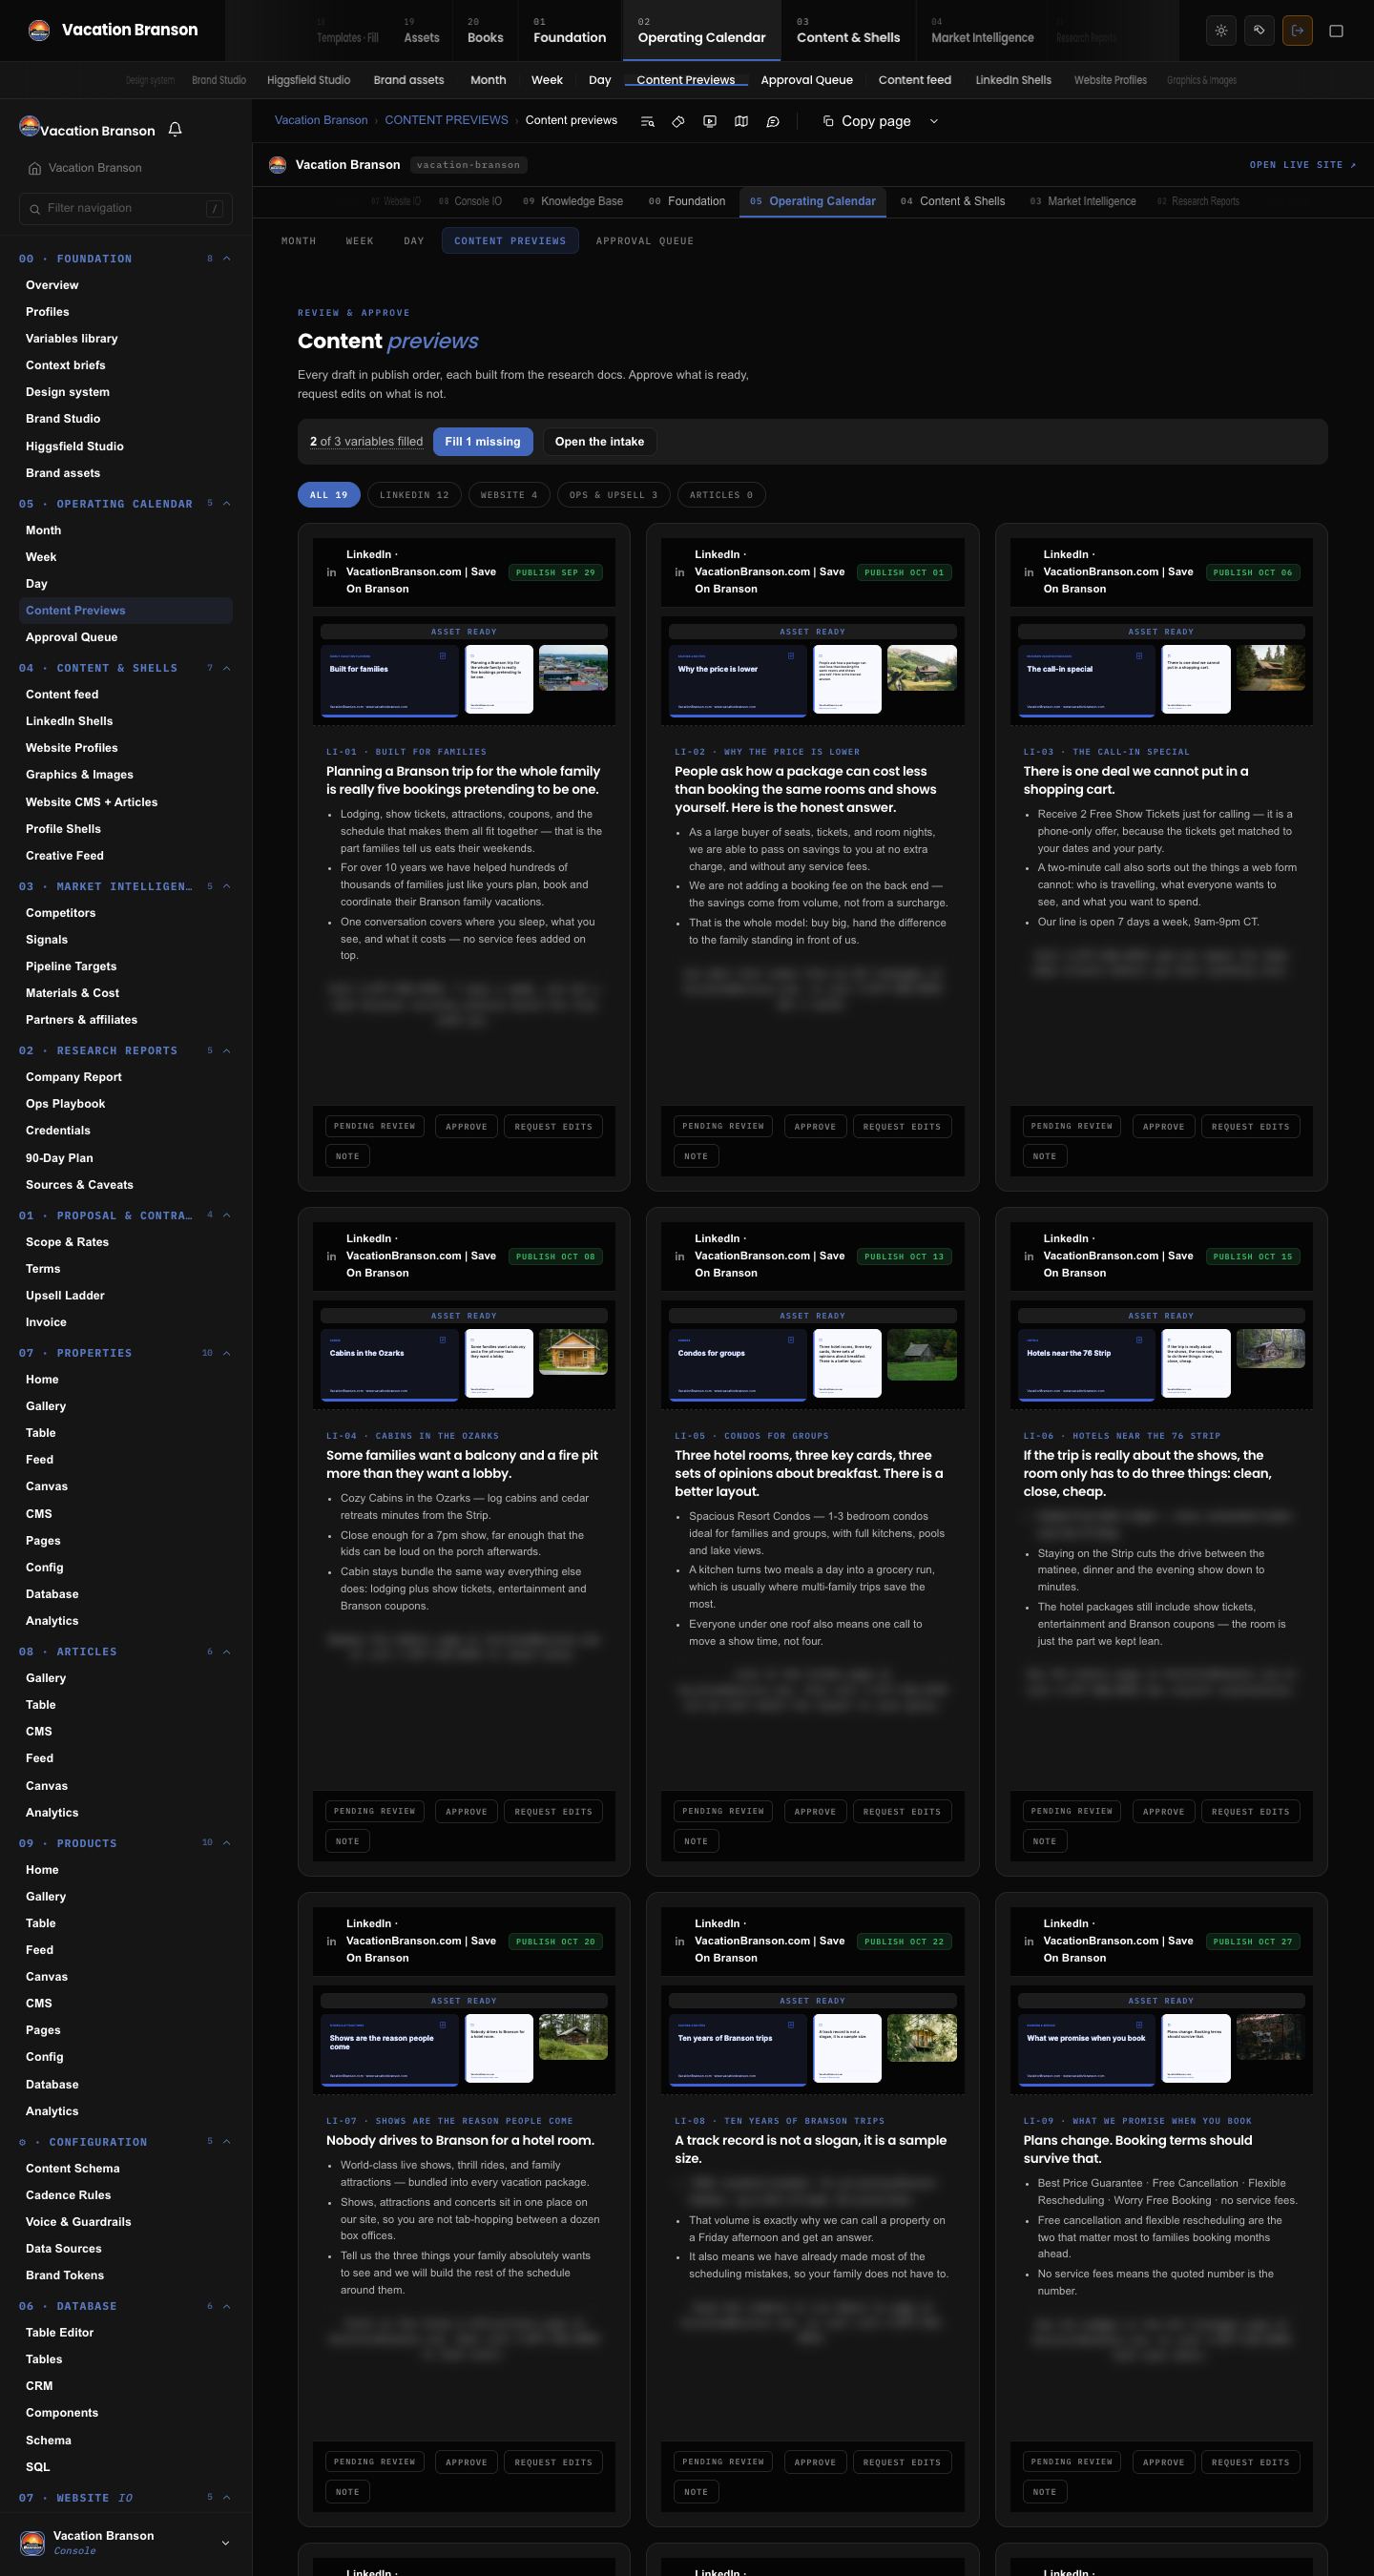Viewport: 1374px width, 2576px height.
Task: Click the tag icon in top bar
Action: click(x=1259, y=31)
